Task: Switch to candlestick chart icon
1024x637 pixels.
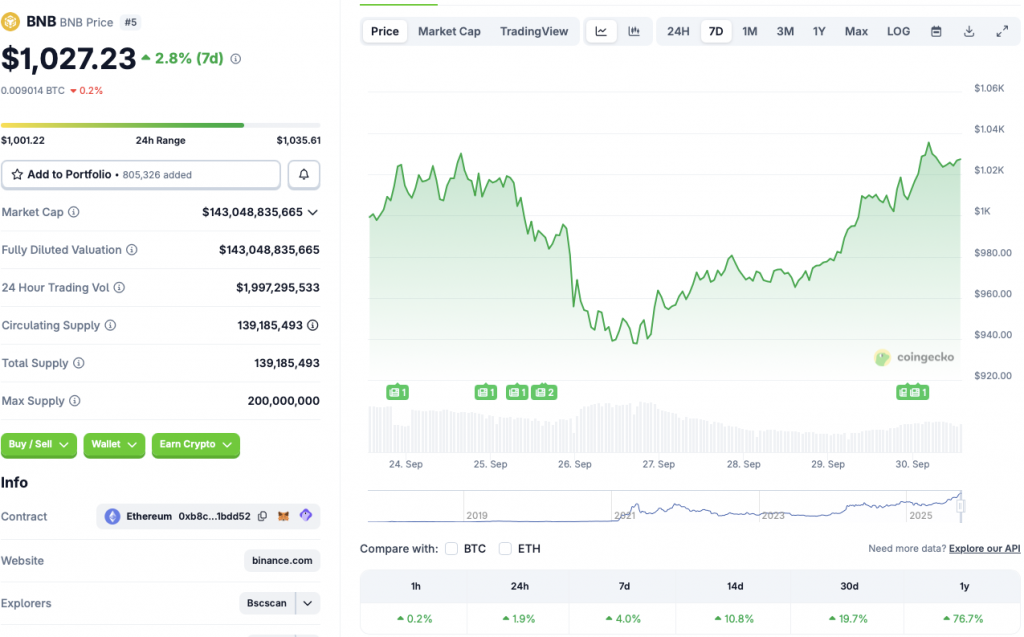Action: tap(633, 31)
